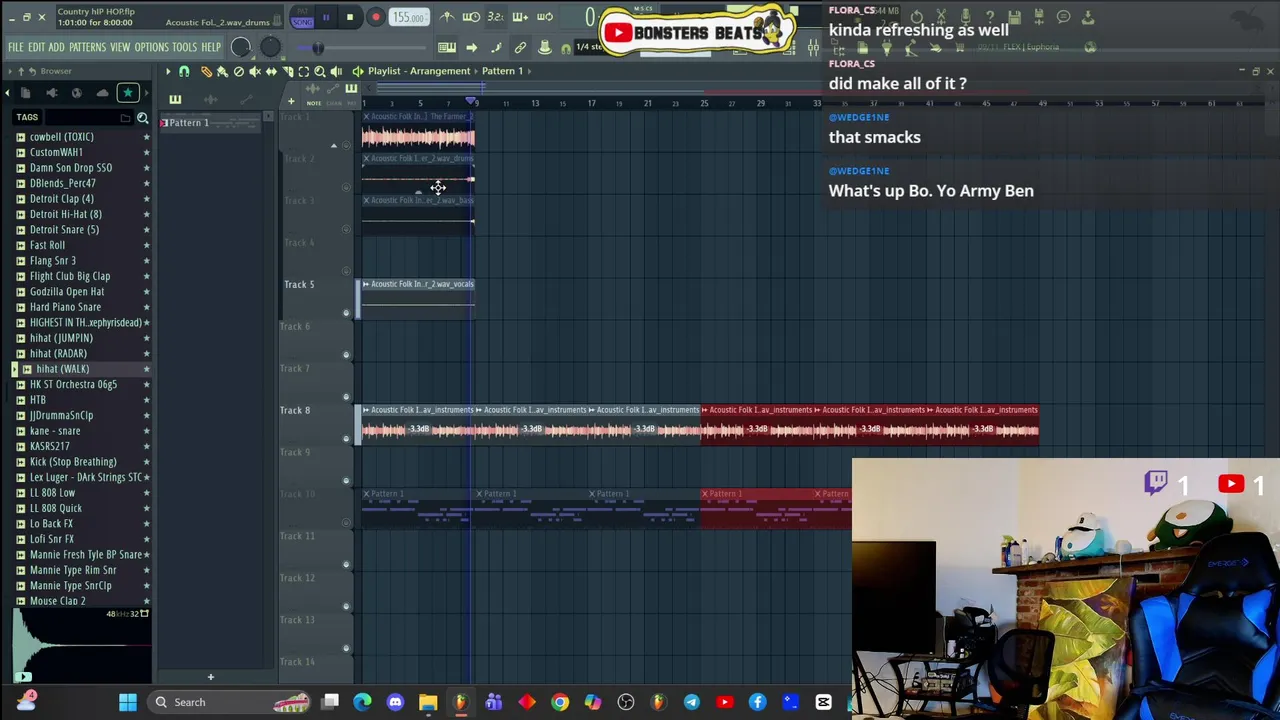1280x720 pixels.
Task: Collapse Track 1 group triangle
Action: point(334,145)
